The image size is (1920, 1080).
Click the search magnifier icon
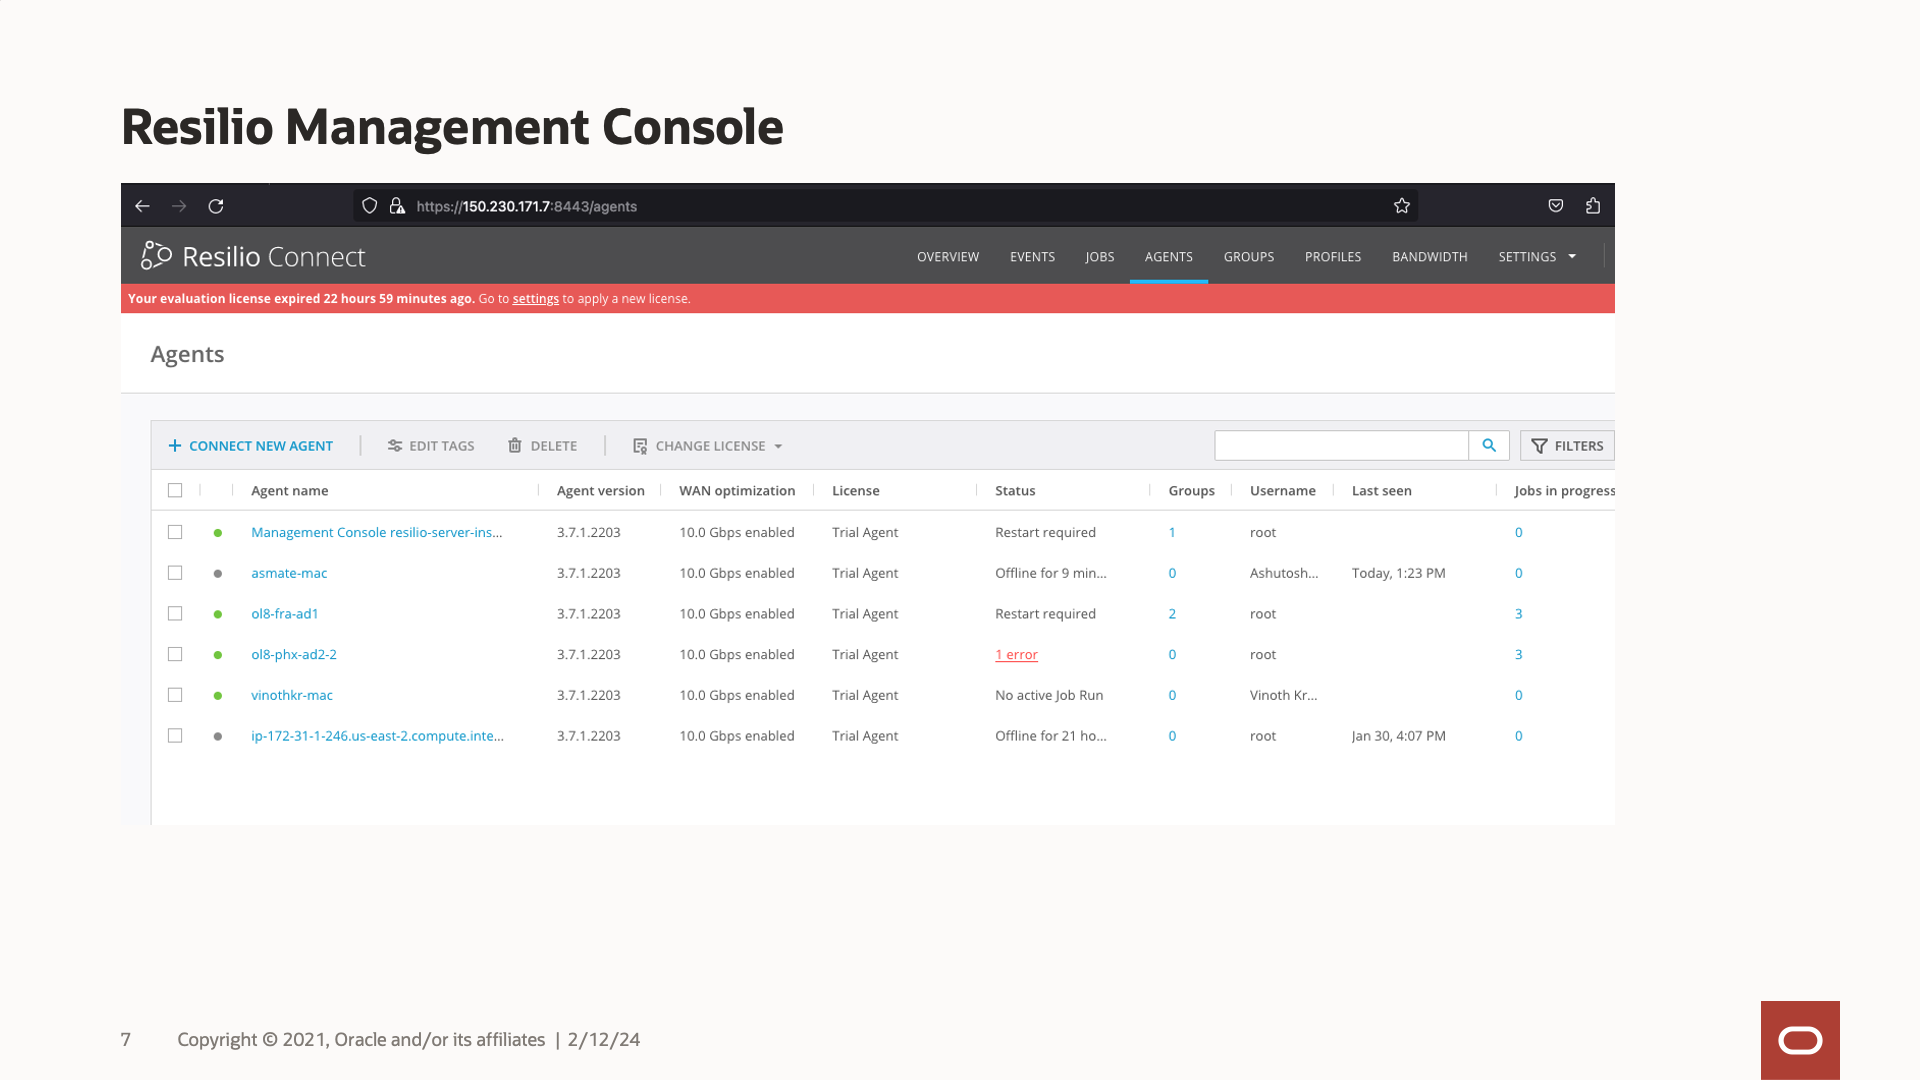coord(1489,445)
